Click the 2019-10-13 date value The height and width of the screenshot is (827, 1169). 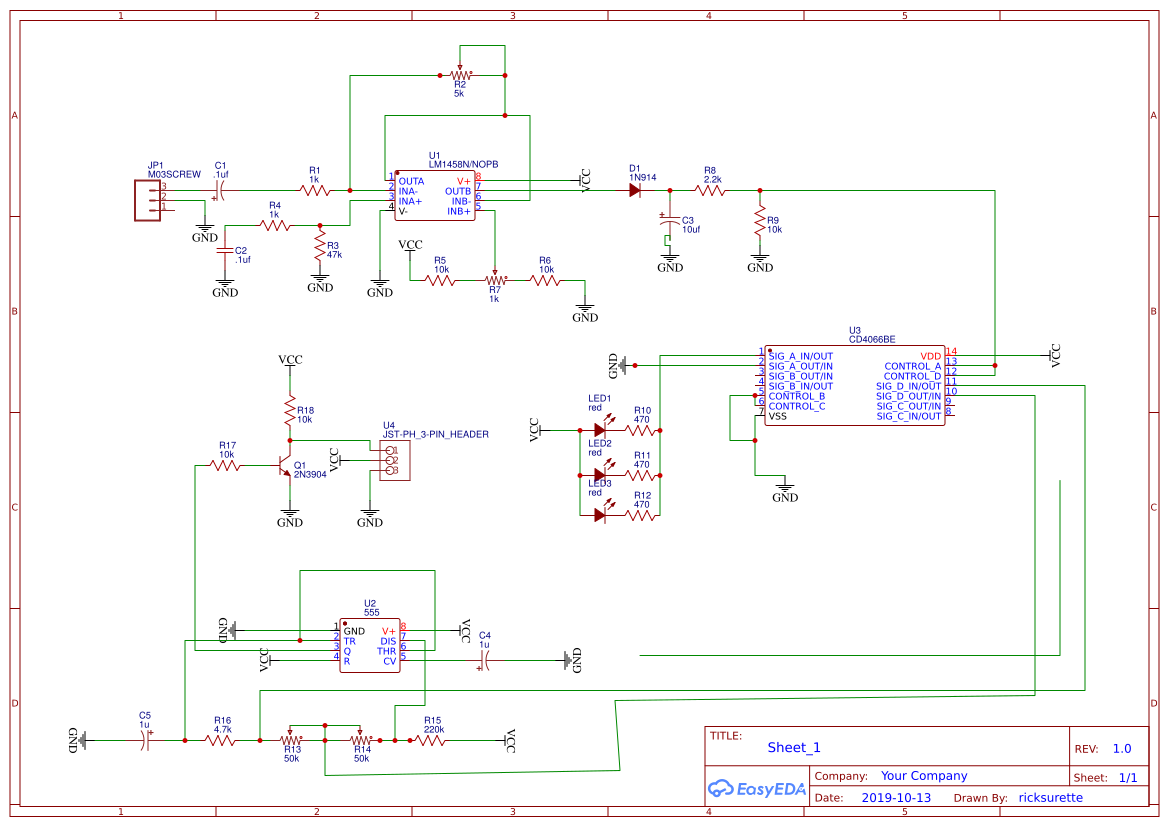pos(896,798)
